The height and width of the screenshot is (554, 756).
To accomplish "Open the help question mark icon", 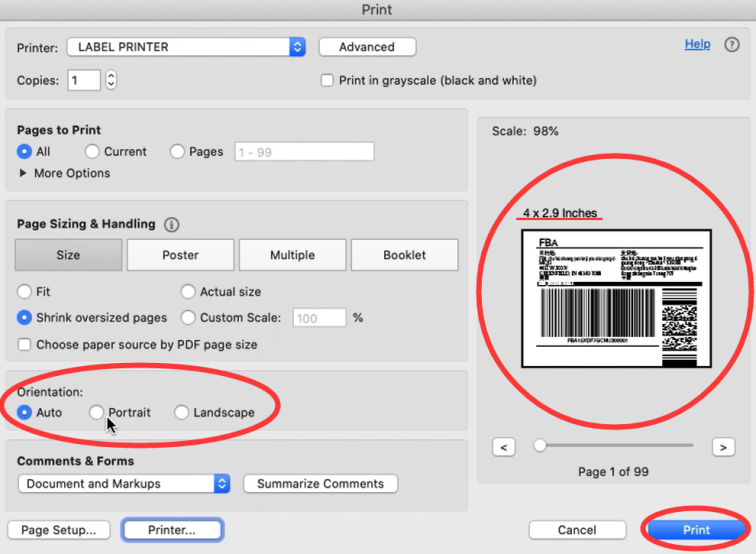I will pyautogui.click(x=731, y=45).
